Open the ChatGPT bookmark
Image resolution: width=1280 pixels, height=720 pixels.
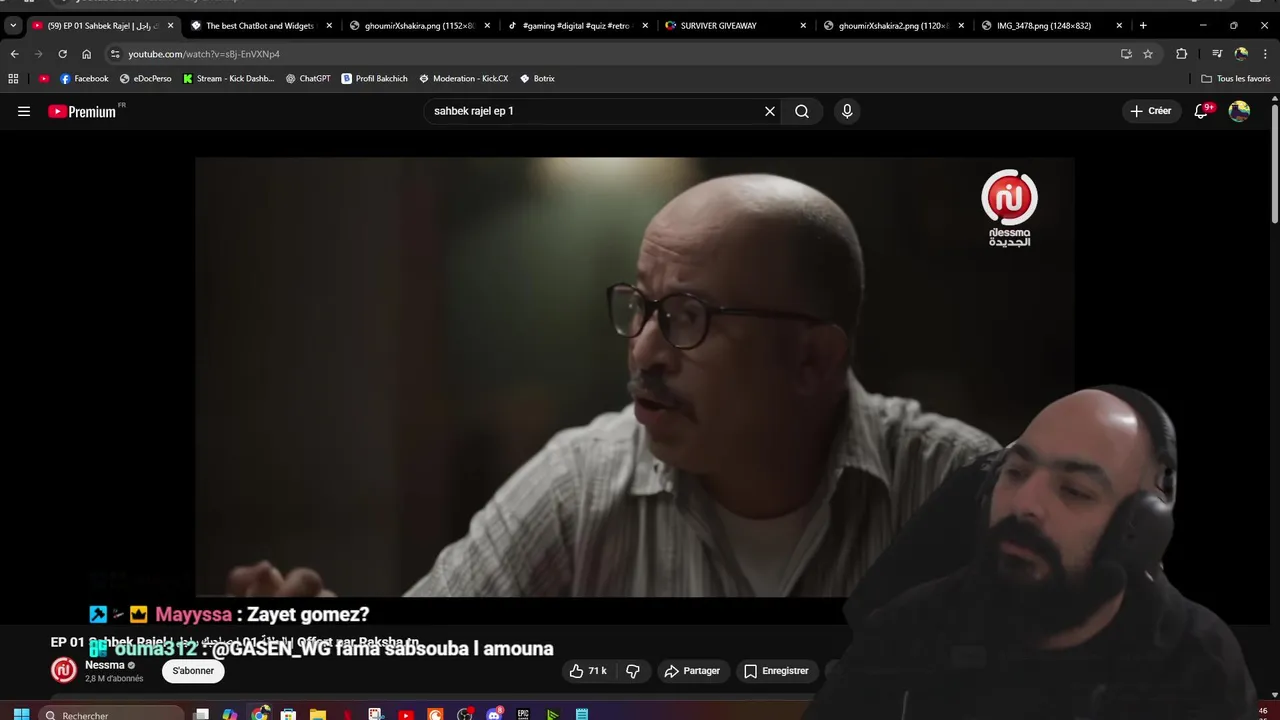[x=308, y=78]
